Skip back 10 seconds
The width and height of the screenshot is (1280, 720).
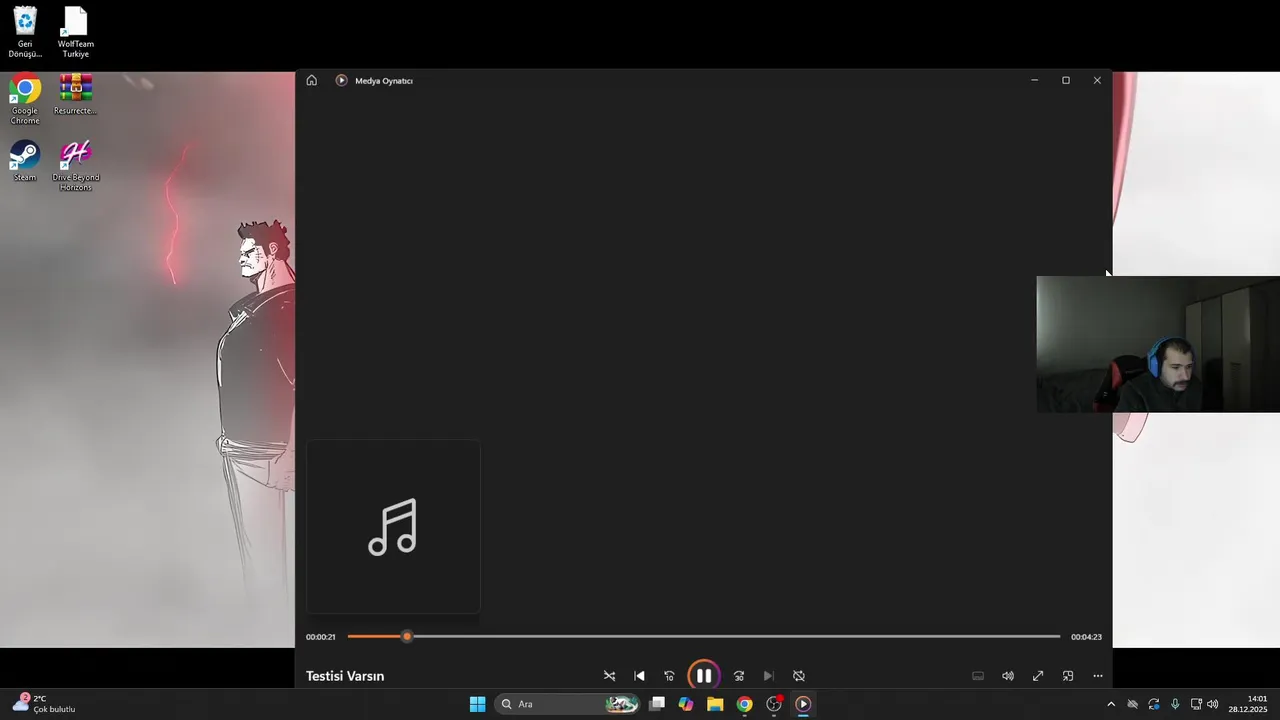coord(669,676)
